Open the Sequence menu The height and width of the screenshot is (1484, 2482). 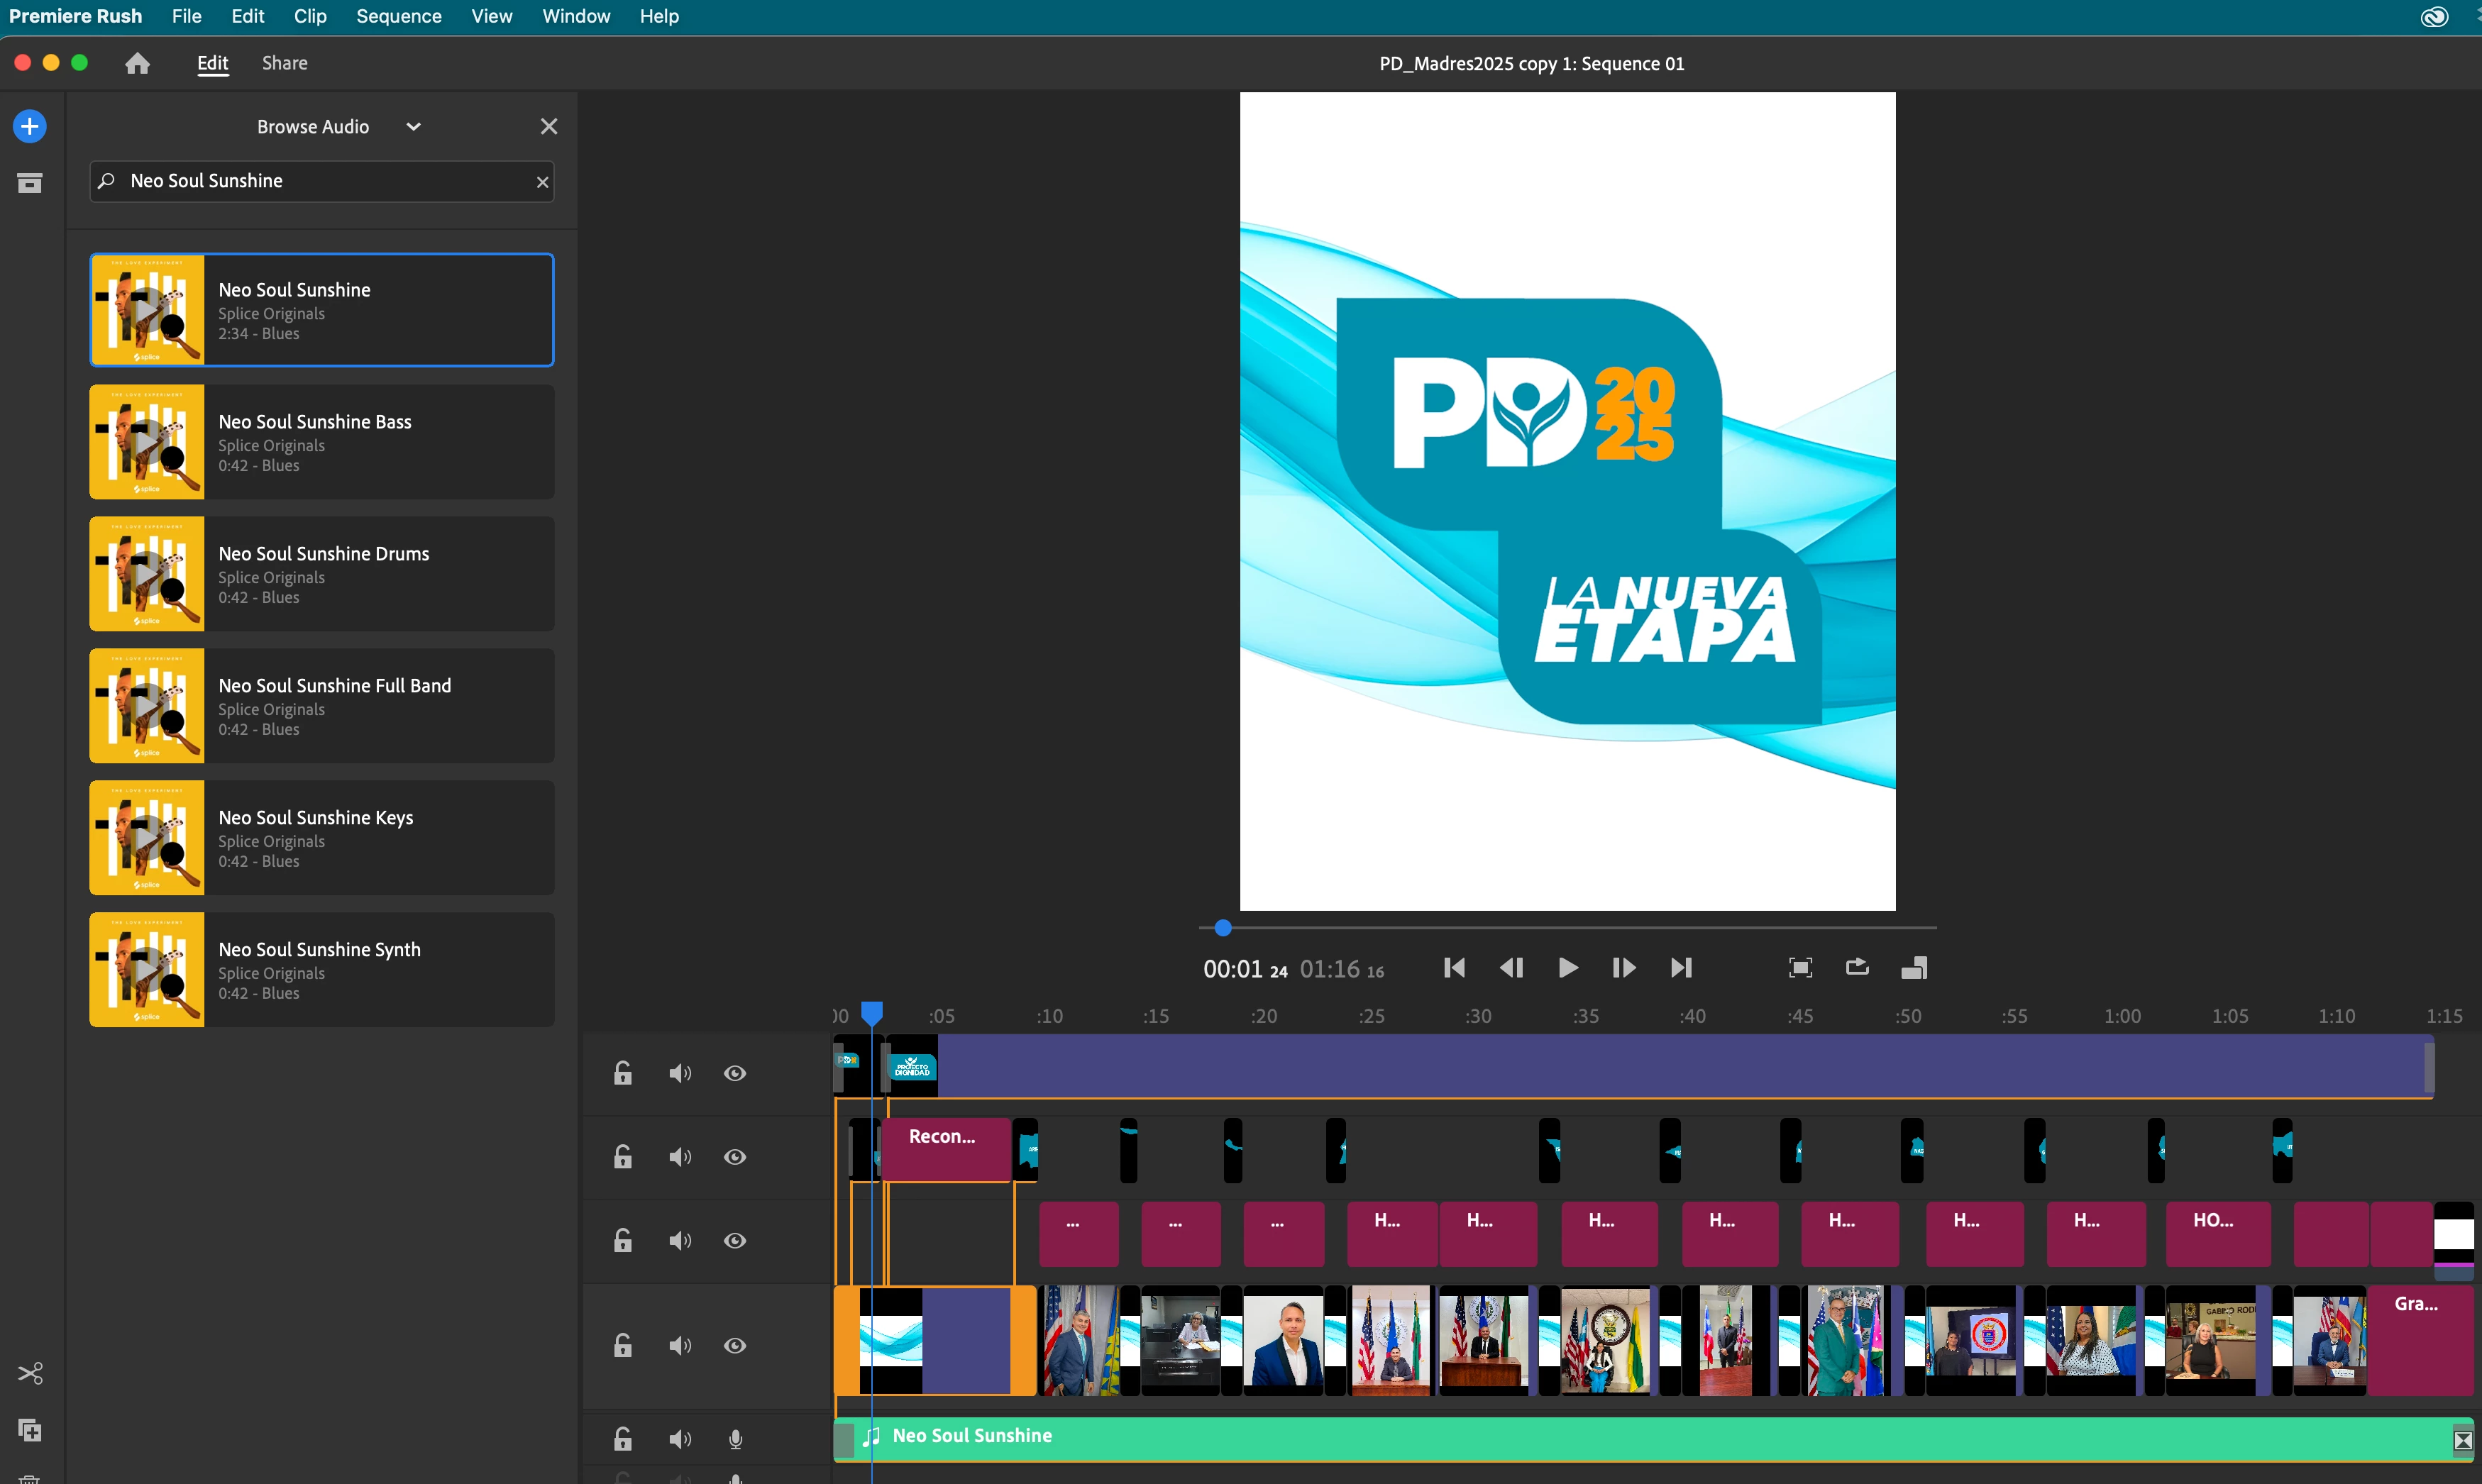pyautogui.click(x=398, y=16)
